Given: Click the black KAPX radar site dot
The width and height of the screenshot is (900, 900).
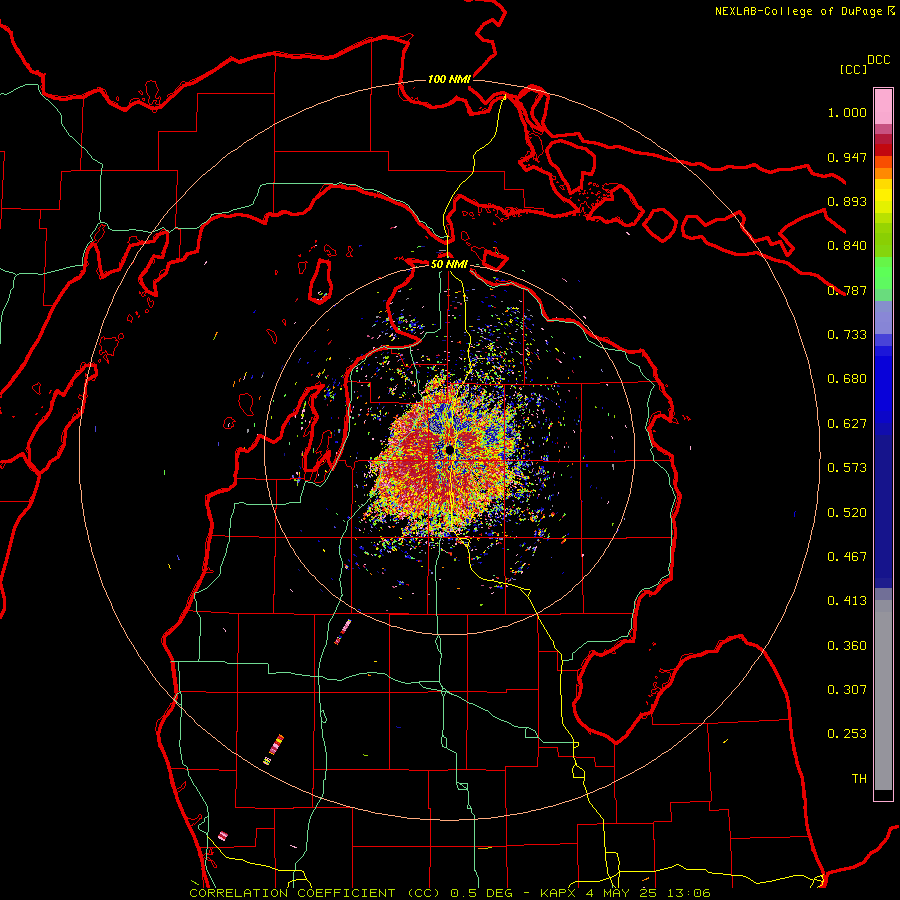Looking at the screenshot, I should tap(449, 449).
